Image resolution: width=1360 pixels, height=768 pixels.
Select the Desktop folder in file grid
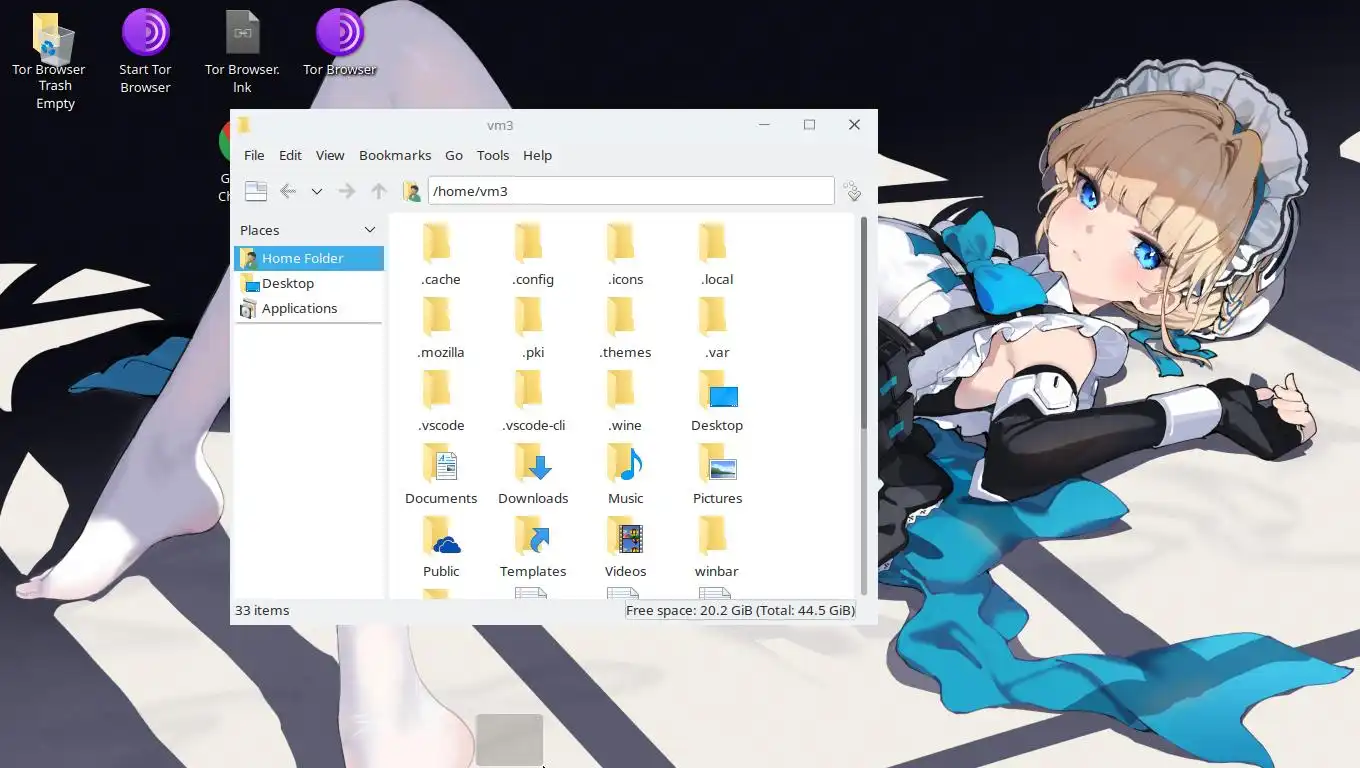717,401
